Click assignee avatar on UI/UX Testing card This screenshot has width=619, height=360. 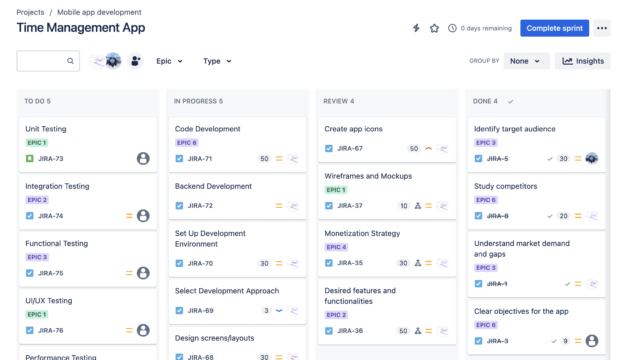click(x=143, y=330)
